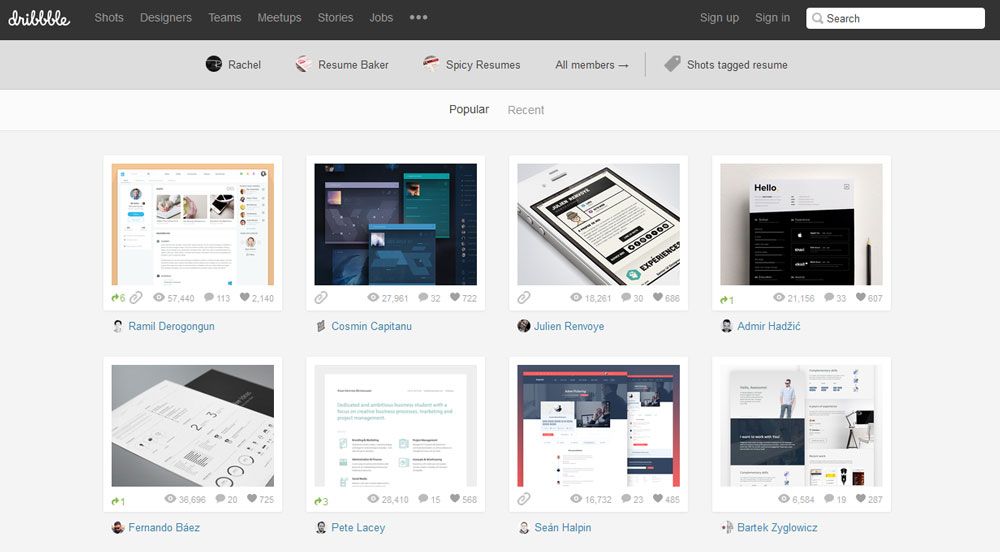Open Fernando Báez's shot thumbnail
The height and width of the screenshot is (552, 1000).
[193, 426]
